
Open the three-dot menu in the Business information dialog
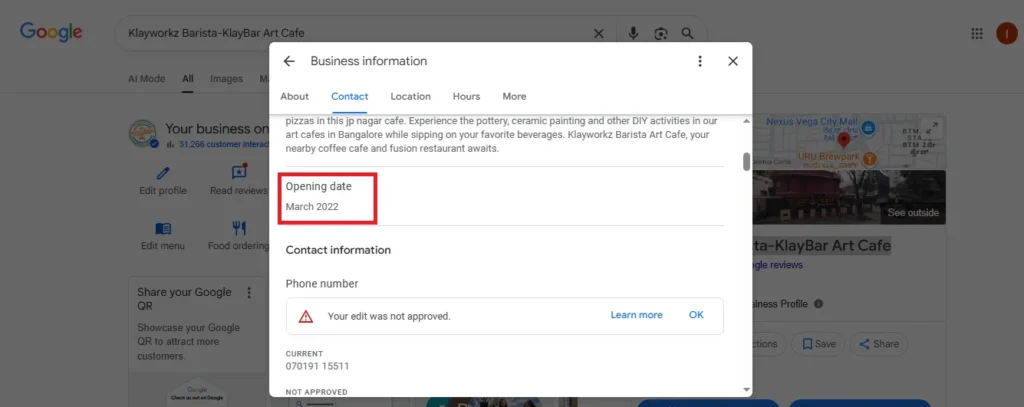pos(700,61)
